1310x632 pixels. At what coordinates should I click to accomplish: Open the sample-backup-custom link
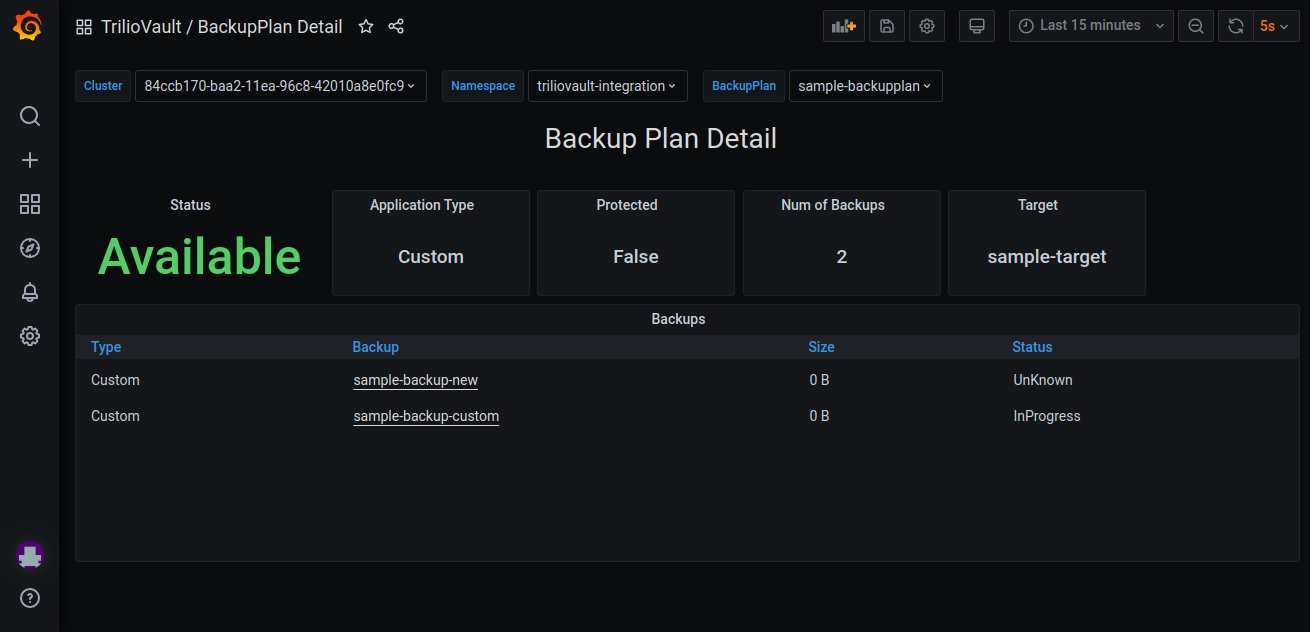point(426,416)
